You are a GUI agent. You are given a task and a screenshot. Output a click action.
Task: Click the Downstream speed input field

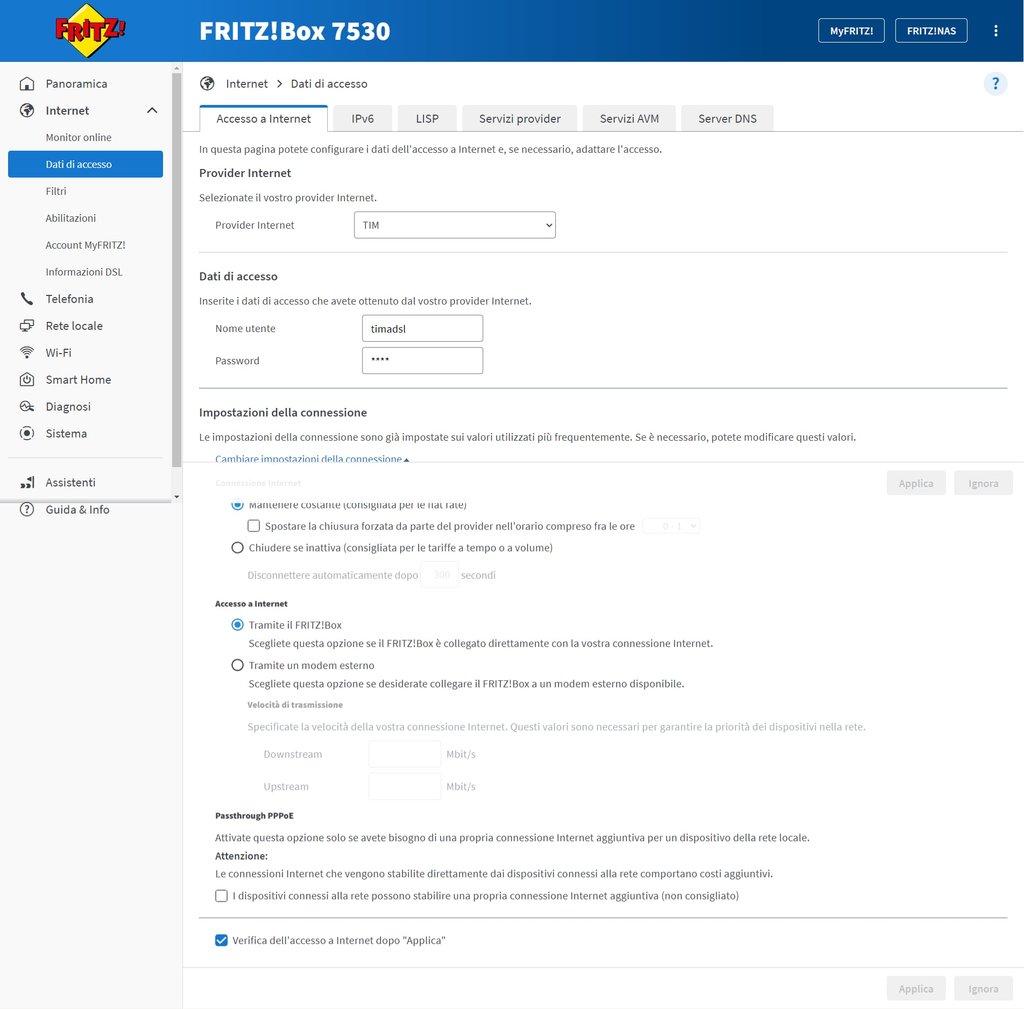point(405,754)
